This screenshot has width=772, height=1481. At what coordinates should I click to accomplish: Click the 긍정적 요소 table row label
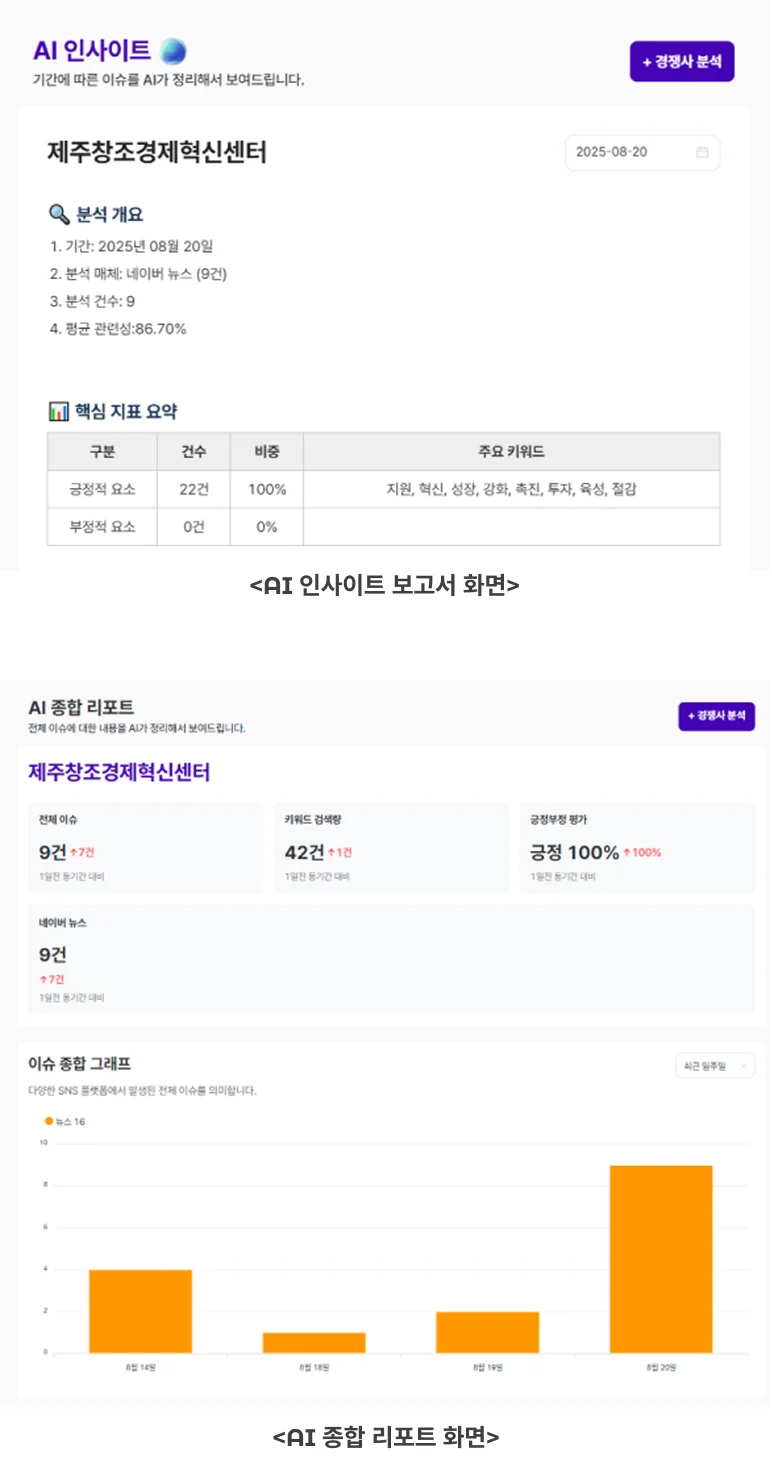point(102,490)
